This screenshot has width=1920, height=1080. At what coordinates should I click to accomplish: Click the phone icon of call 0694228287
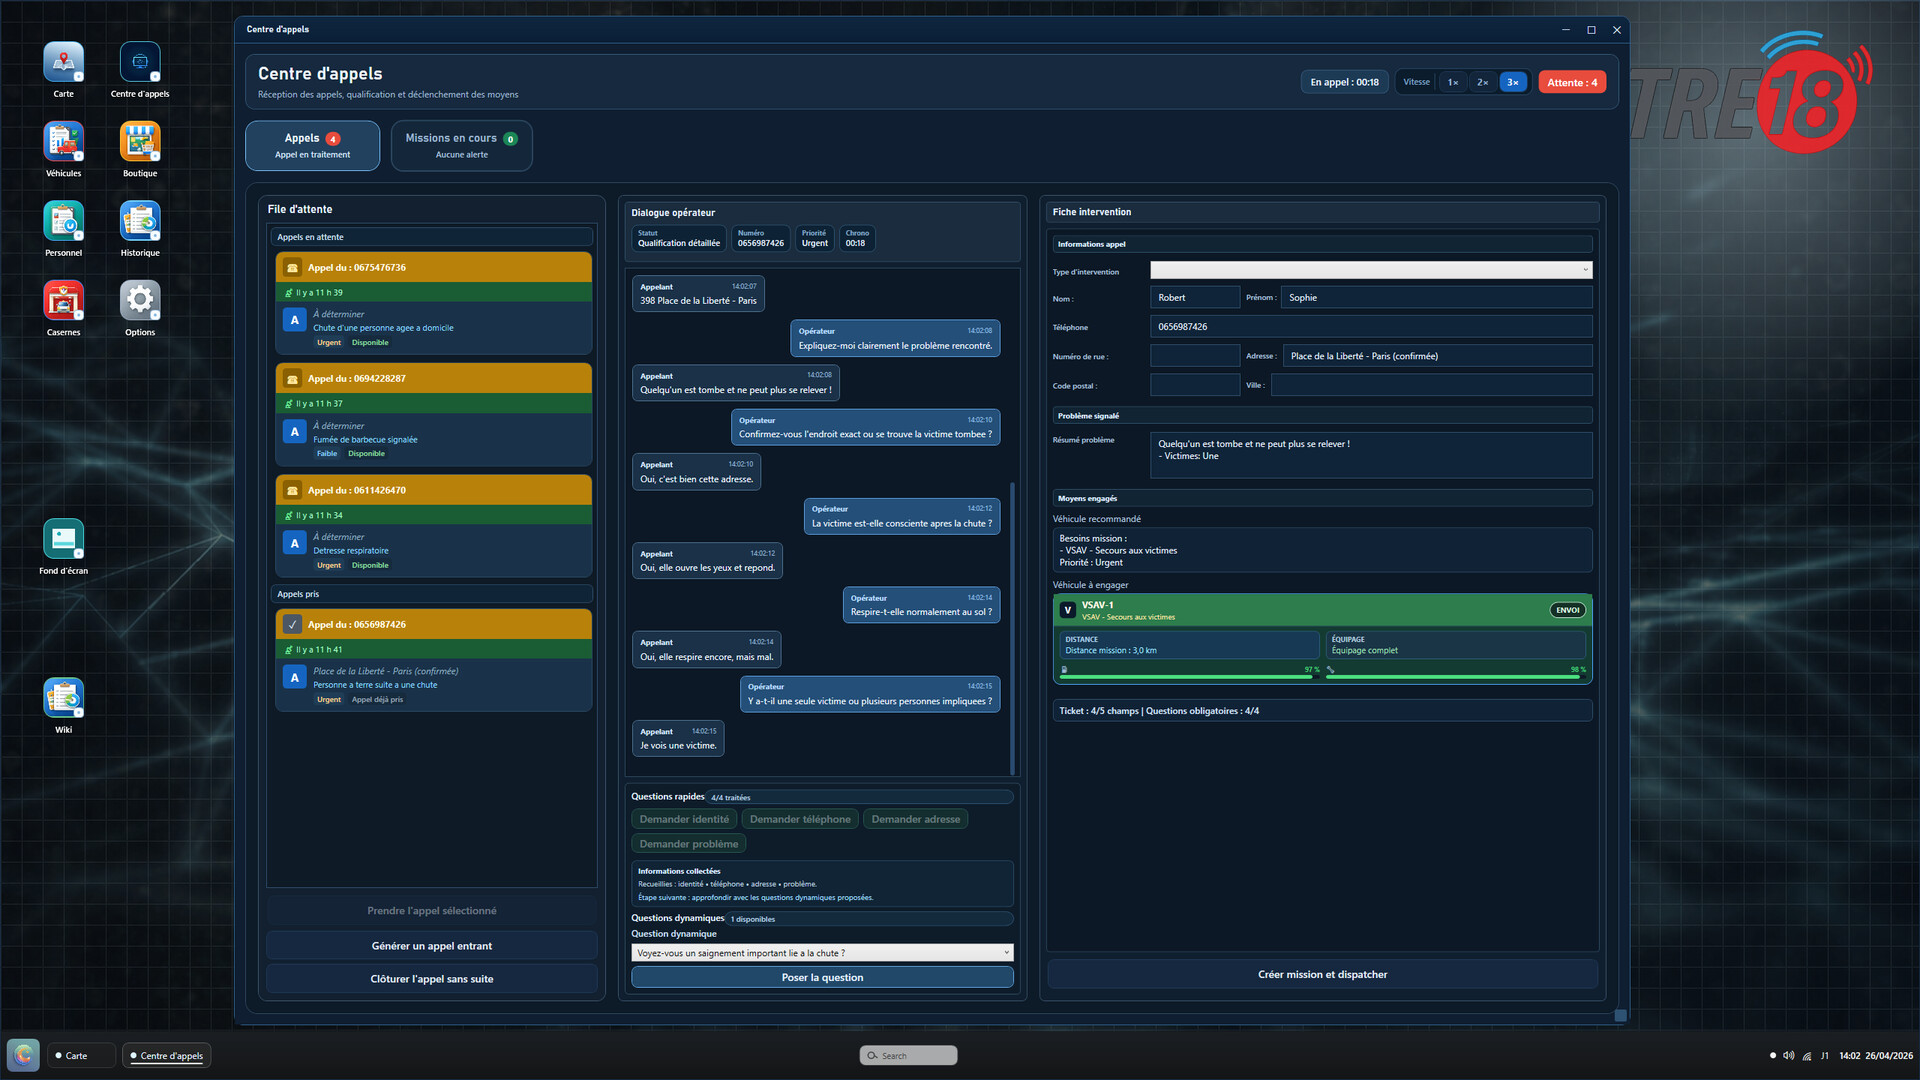(292, 379)
